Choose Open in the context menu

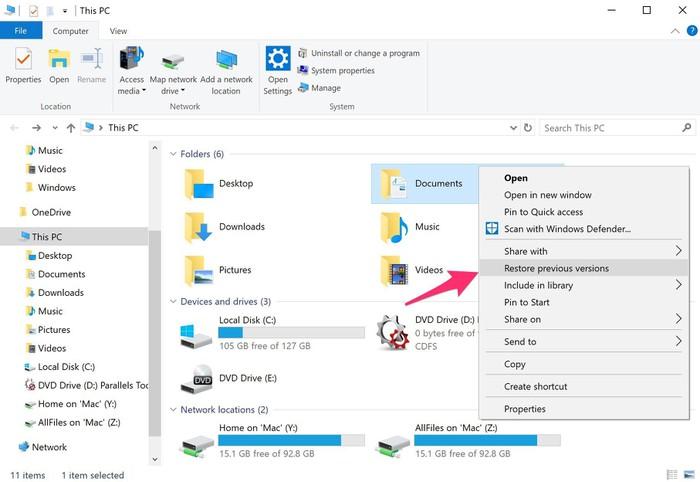tap(584, 178)
